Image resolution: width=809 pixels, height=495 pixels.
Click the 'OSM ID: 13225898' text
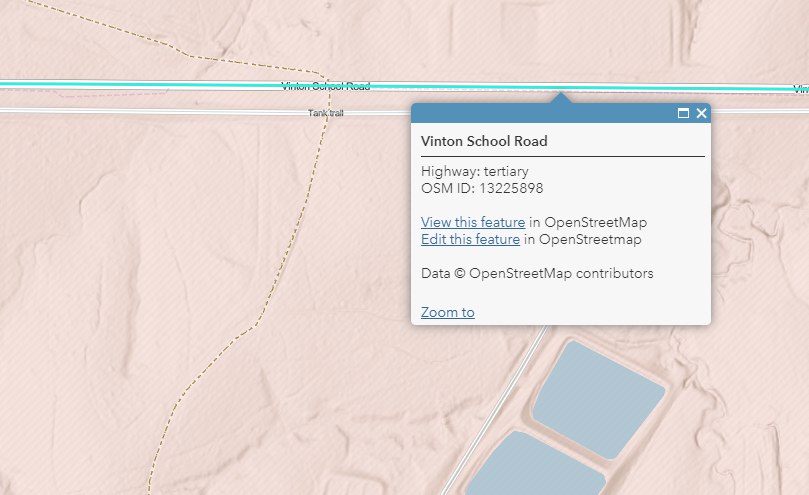[482, 188]
